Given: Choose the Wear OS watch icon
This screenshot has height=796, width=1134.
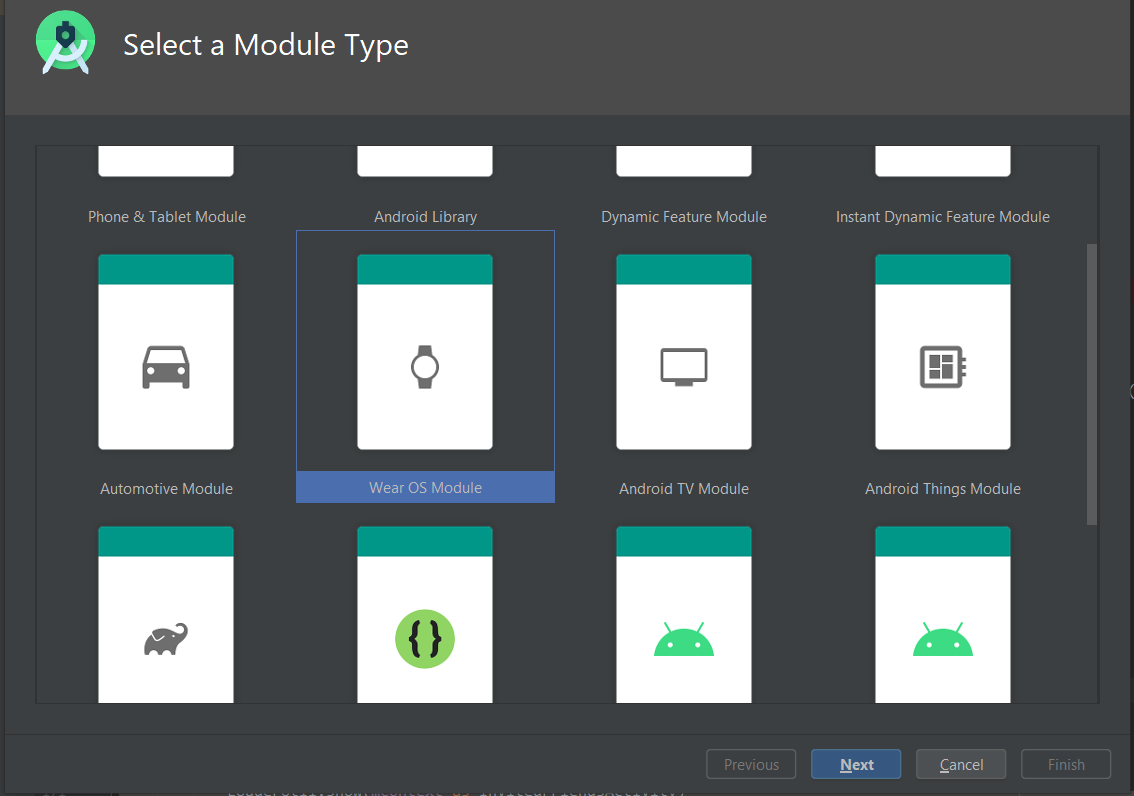Looking at the screenshot, I should tap(425, 367).
